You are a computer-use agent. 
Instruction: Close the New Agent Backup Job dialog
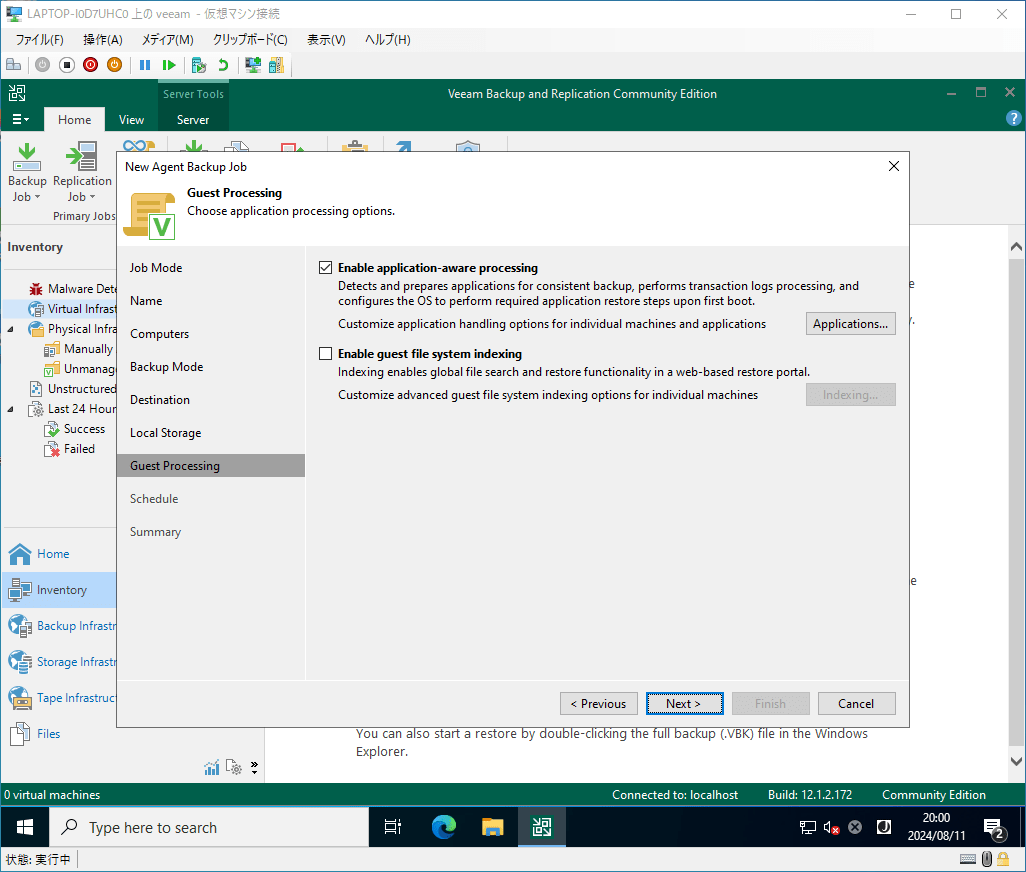pos(893,166)
